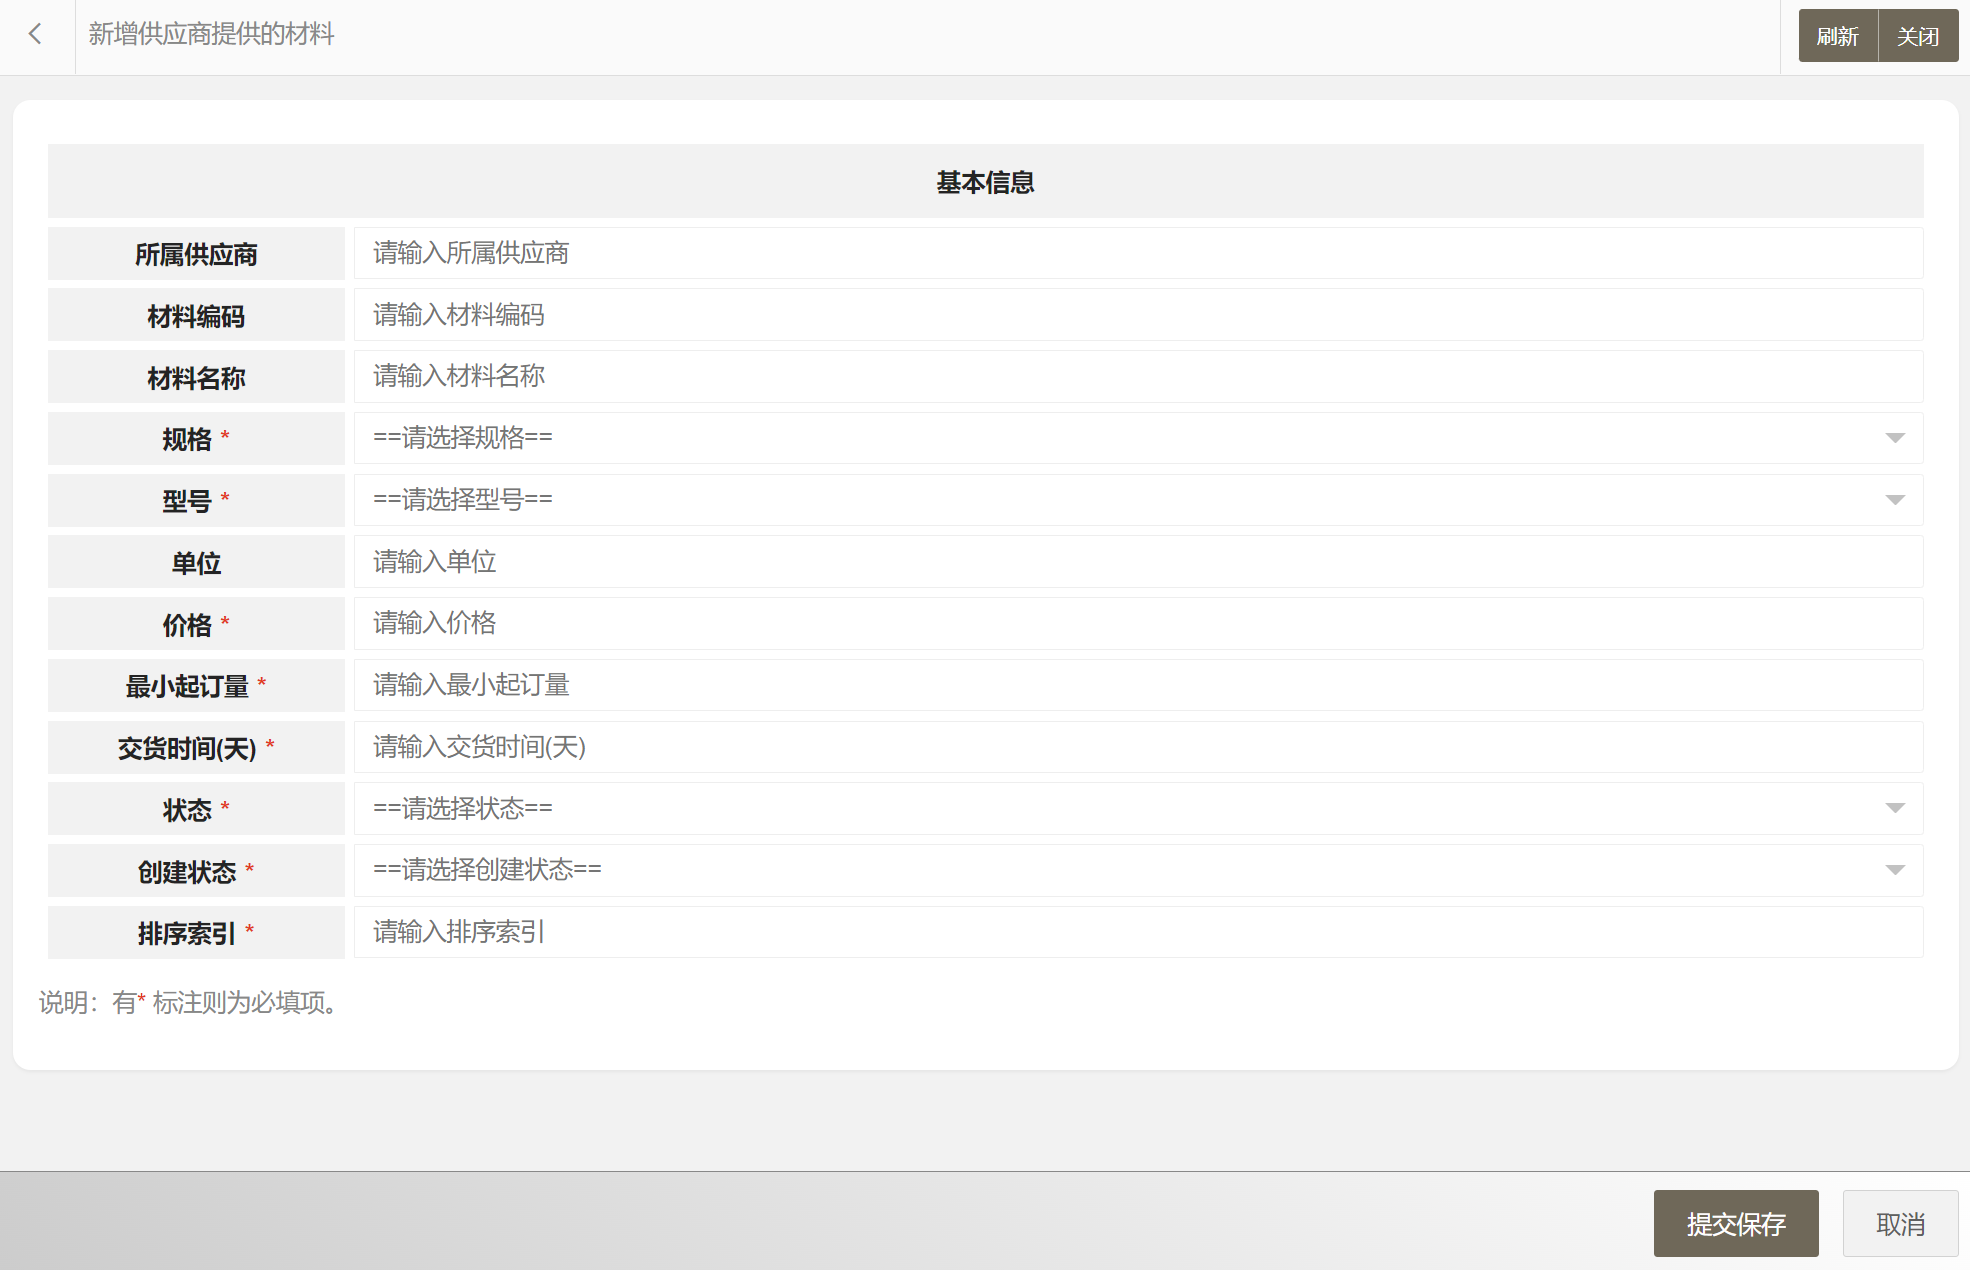Click the back arrow icon
The width and height of the screenshot is (1970, 1270).
click(36, 35)
